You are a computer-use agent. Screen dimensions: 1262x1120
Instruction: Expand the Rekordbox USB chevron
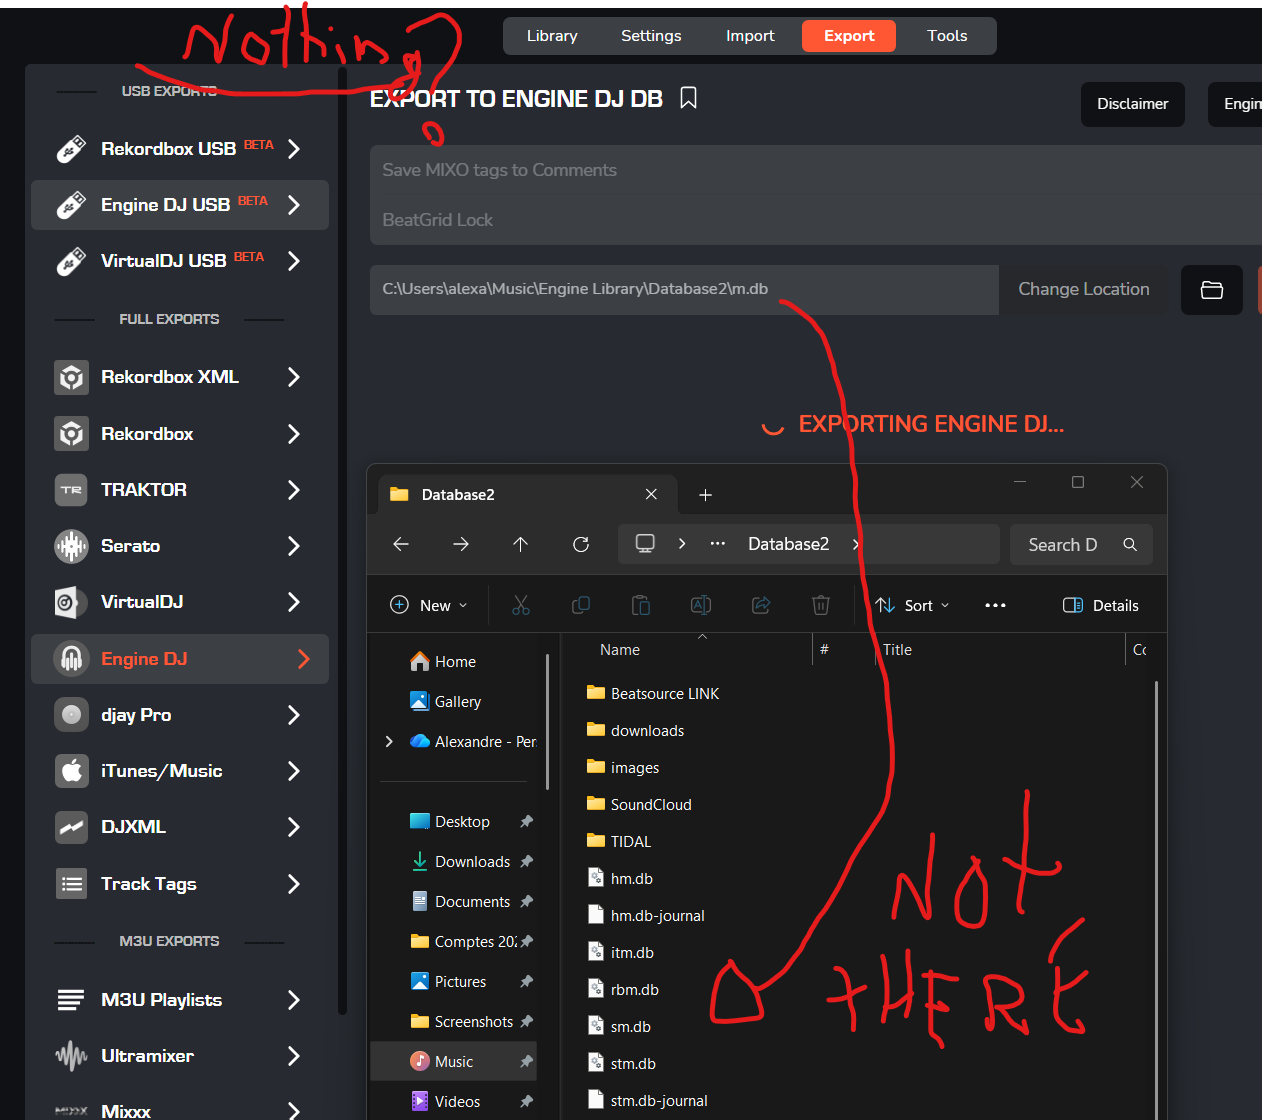pyautogui.click(x=294, y=149)
